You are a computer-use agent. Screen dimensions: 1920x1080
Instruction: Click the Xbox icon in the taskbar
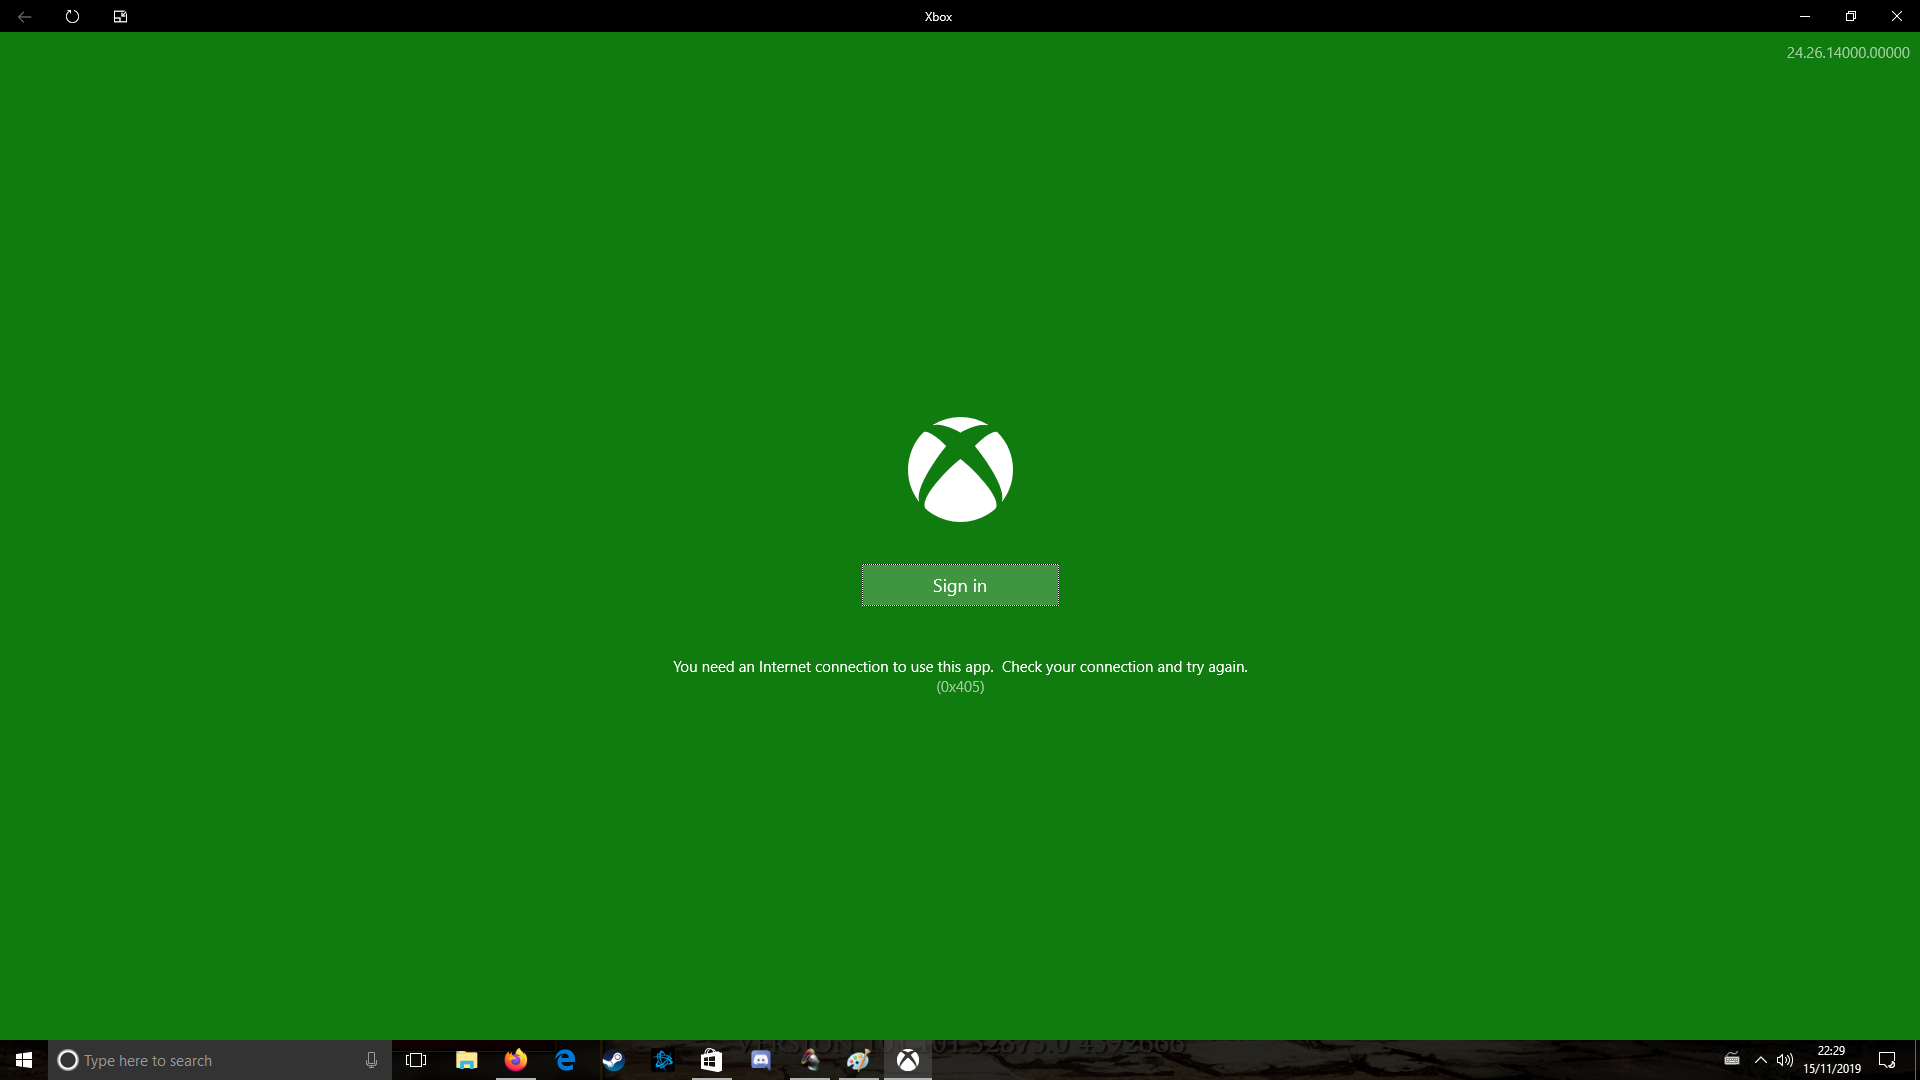pyautogui.click(x=908, y=1060)
